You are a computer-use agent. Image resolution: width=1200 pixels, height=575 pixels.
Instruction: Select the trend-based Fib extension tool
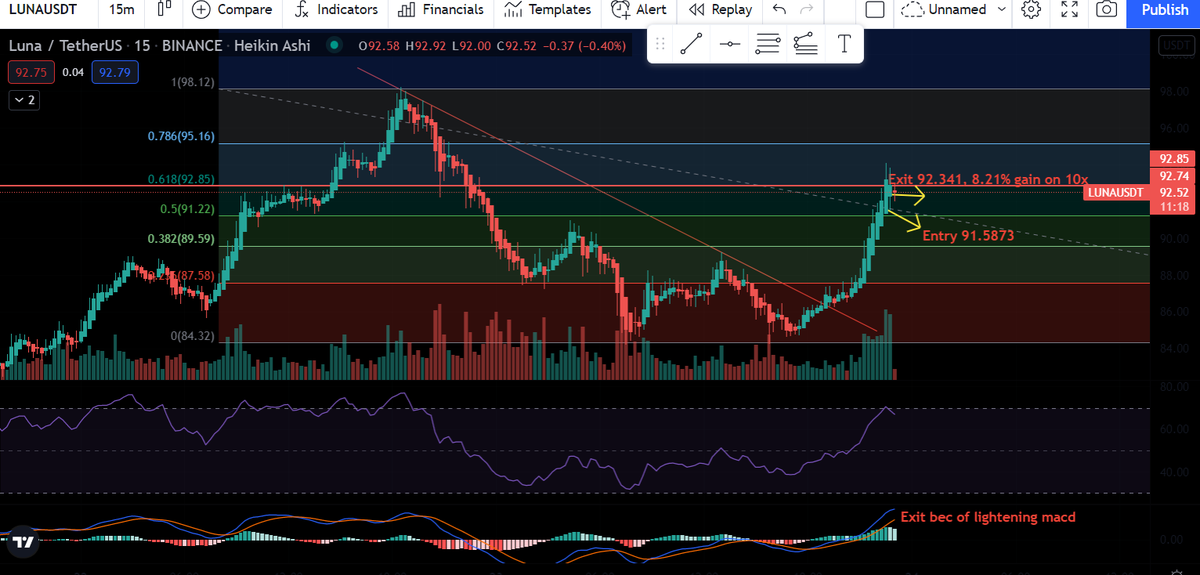[805, 44]
